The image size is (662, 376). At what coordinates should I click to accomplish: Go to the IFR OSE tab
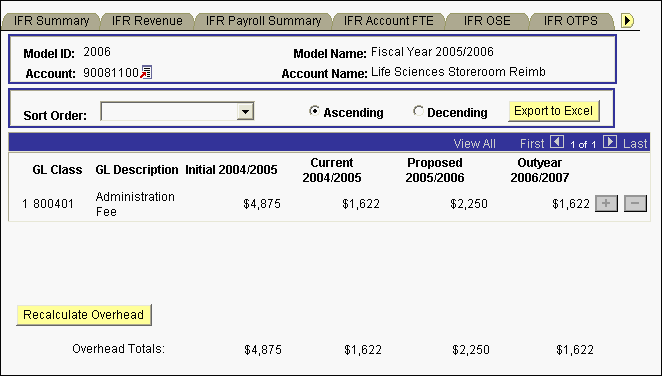pyautogui.click(x=487, y=21)
